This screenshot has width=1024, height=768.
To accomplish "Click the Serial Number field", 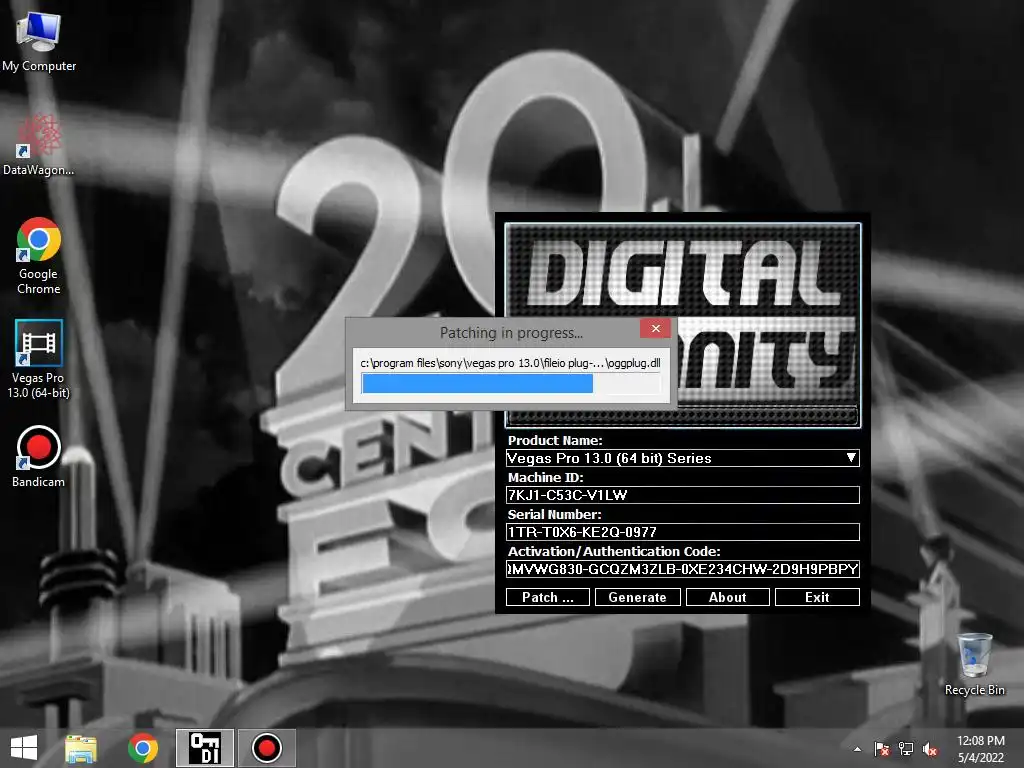I will pos(682,532).
